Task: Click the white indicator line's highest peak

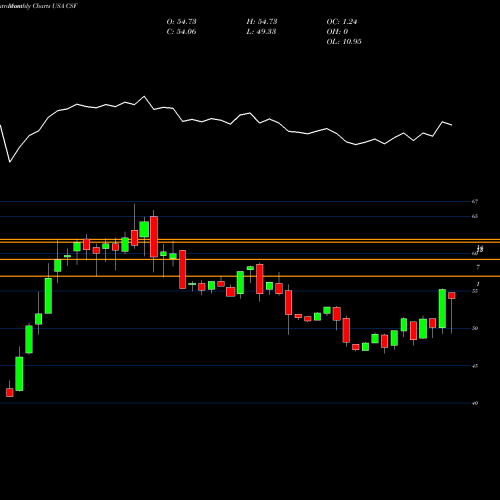Action: click(x=144, y=96)
